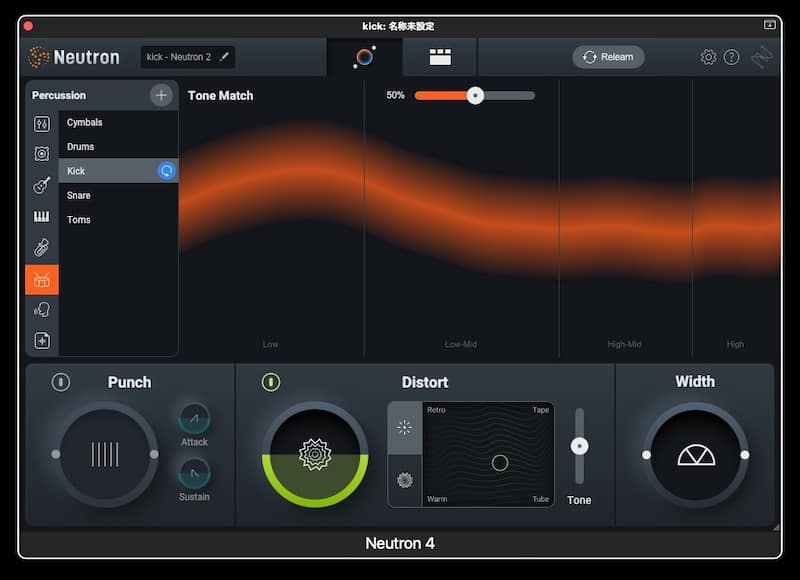This screenshot has width=800, height=580.
Task: Click the Tone vertical slider handle
Action: click(579, 446)
